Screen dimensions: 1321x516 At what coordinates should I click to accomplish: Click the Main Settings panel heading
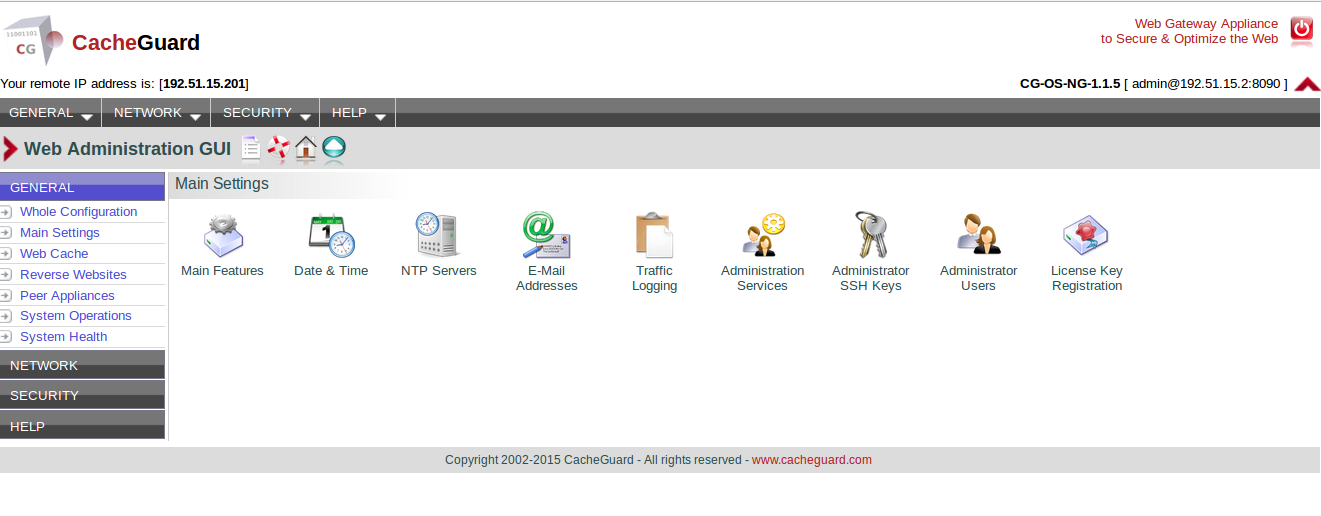coord(222,184)
